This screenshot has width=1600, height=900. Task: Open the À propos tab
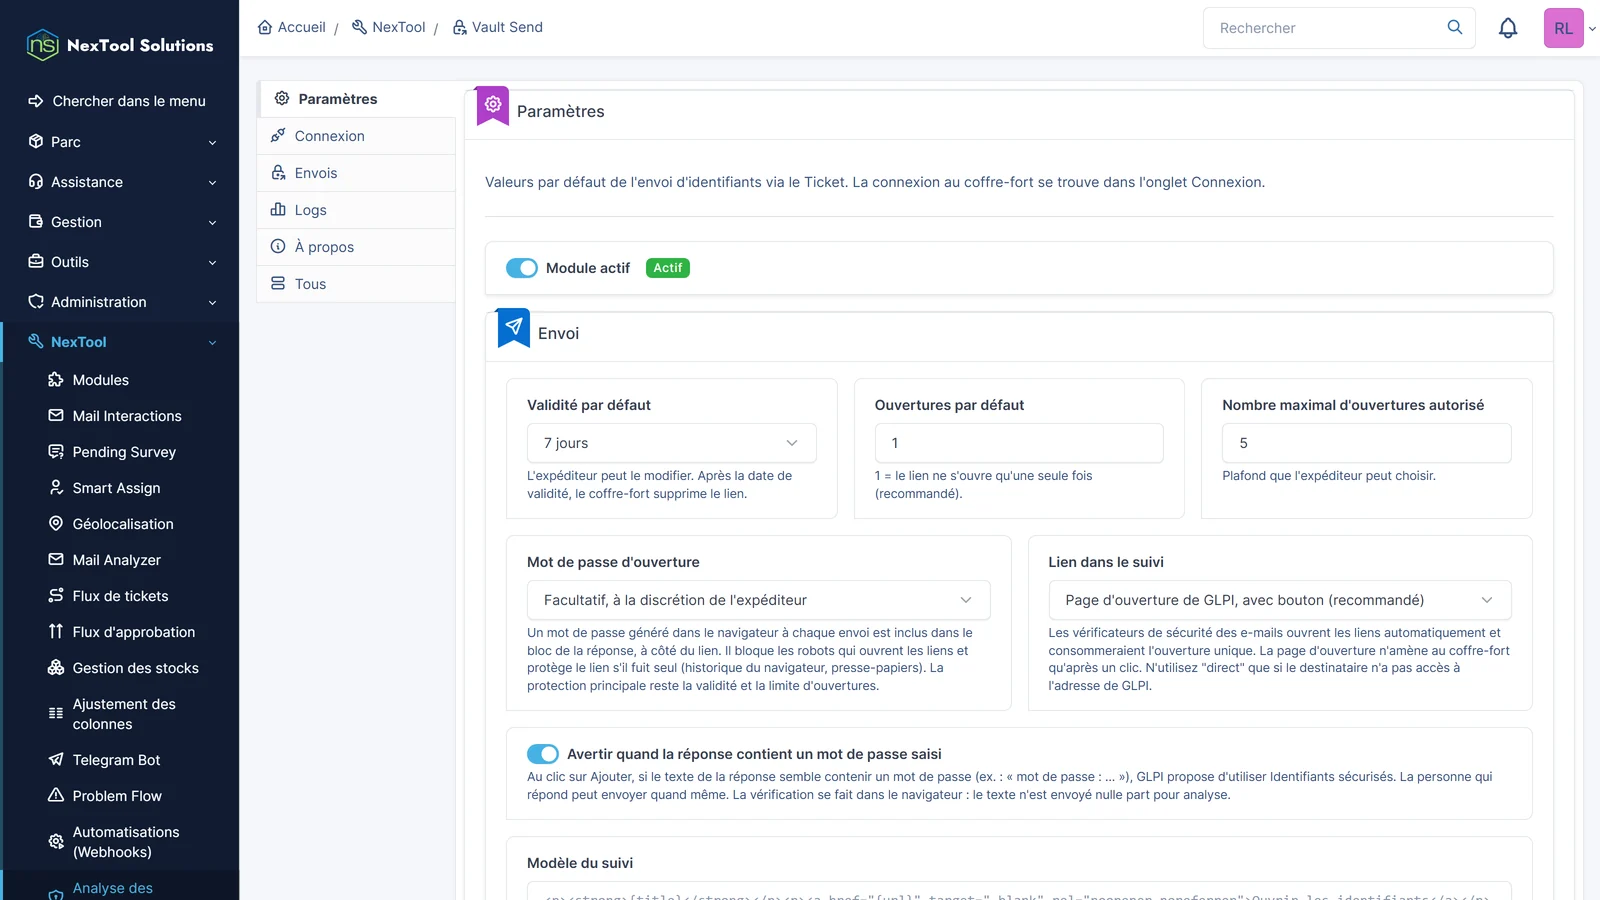pos(356,247)
